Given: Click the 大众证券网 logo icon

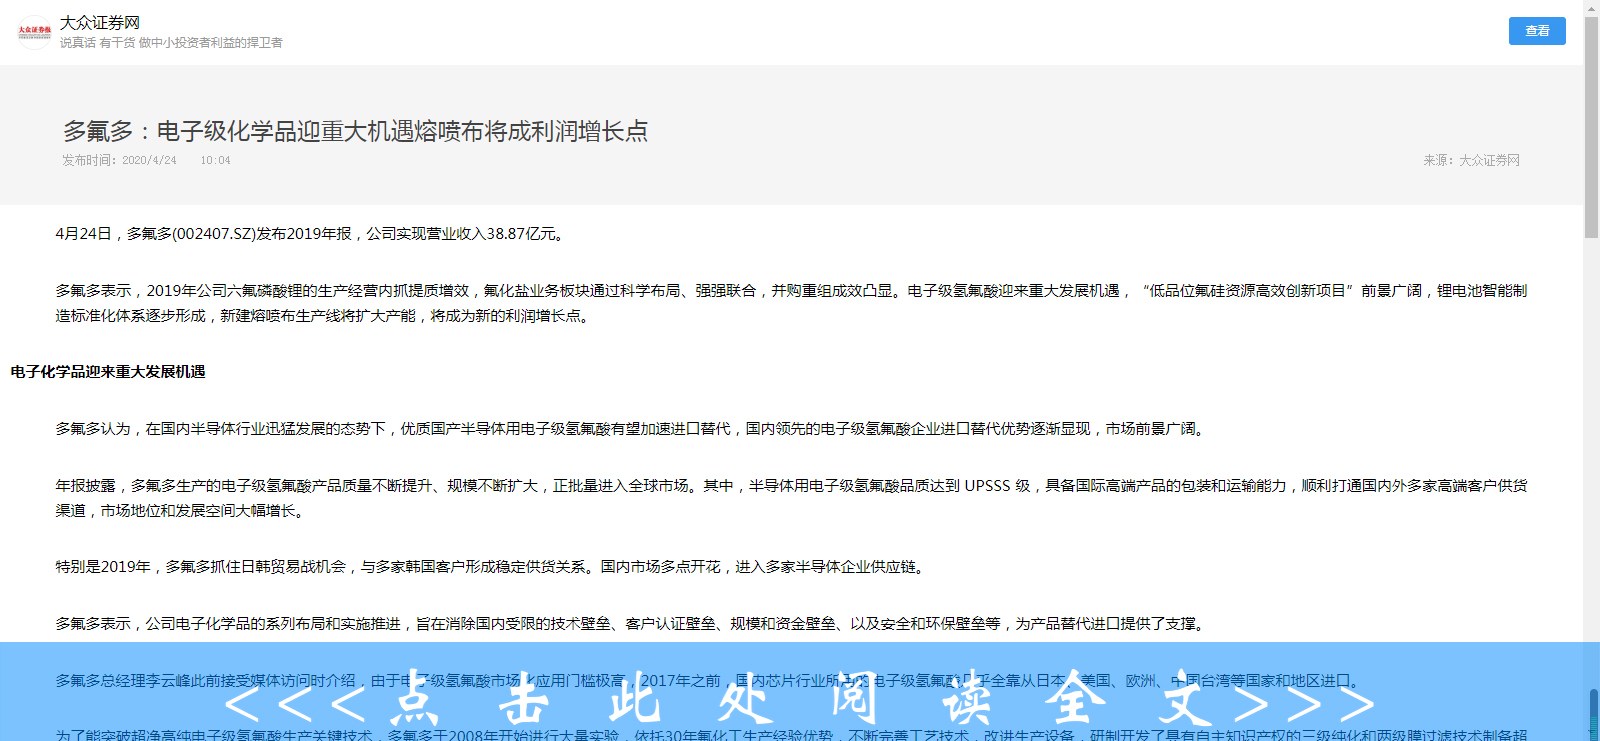Looking at the screenshot, I should click(x=34, y=32).
